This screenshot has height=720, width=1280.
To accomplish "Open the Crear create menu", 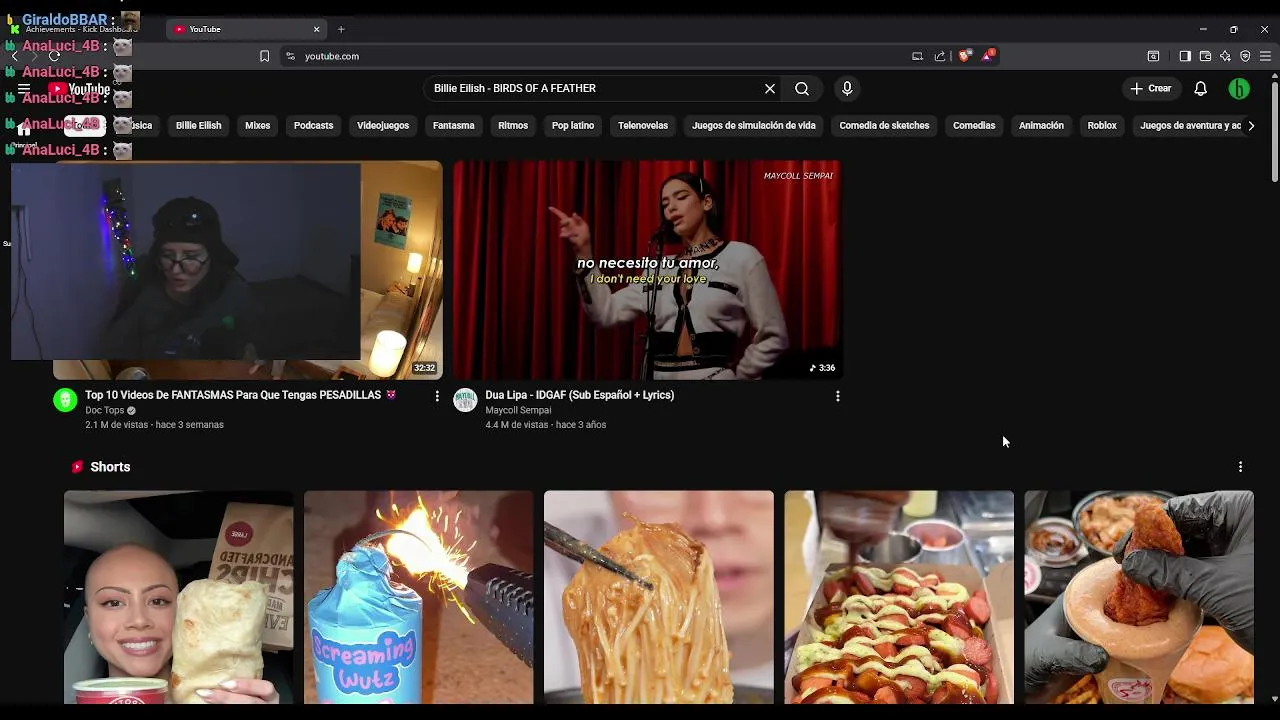I will 1150,89.
